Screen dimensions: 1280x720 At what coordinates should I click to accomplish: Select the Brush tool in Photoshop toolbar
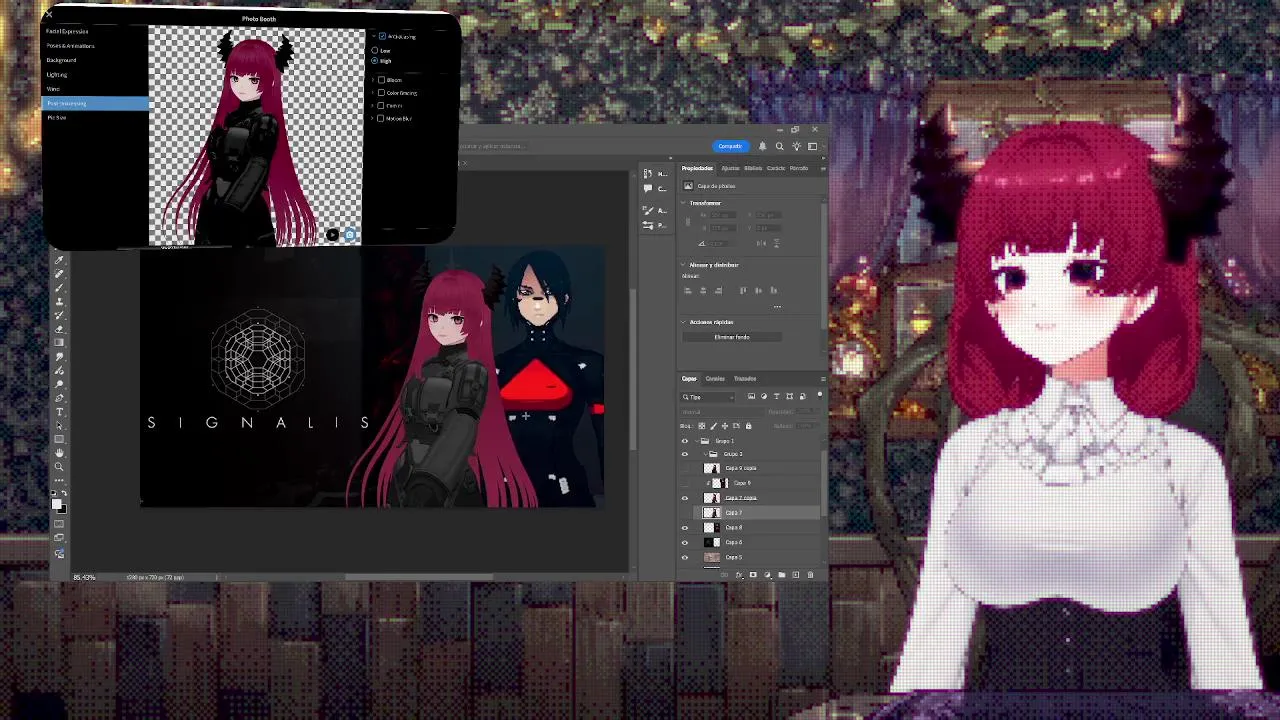[59, 288]
